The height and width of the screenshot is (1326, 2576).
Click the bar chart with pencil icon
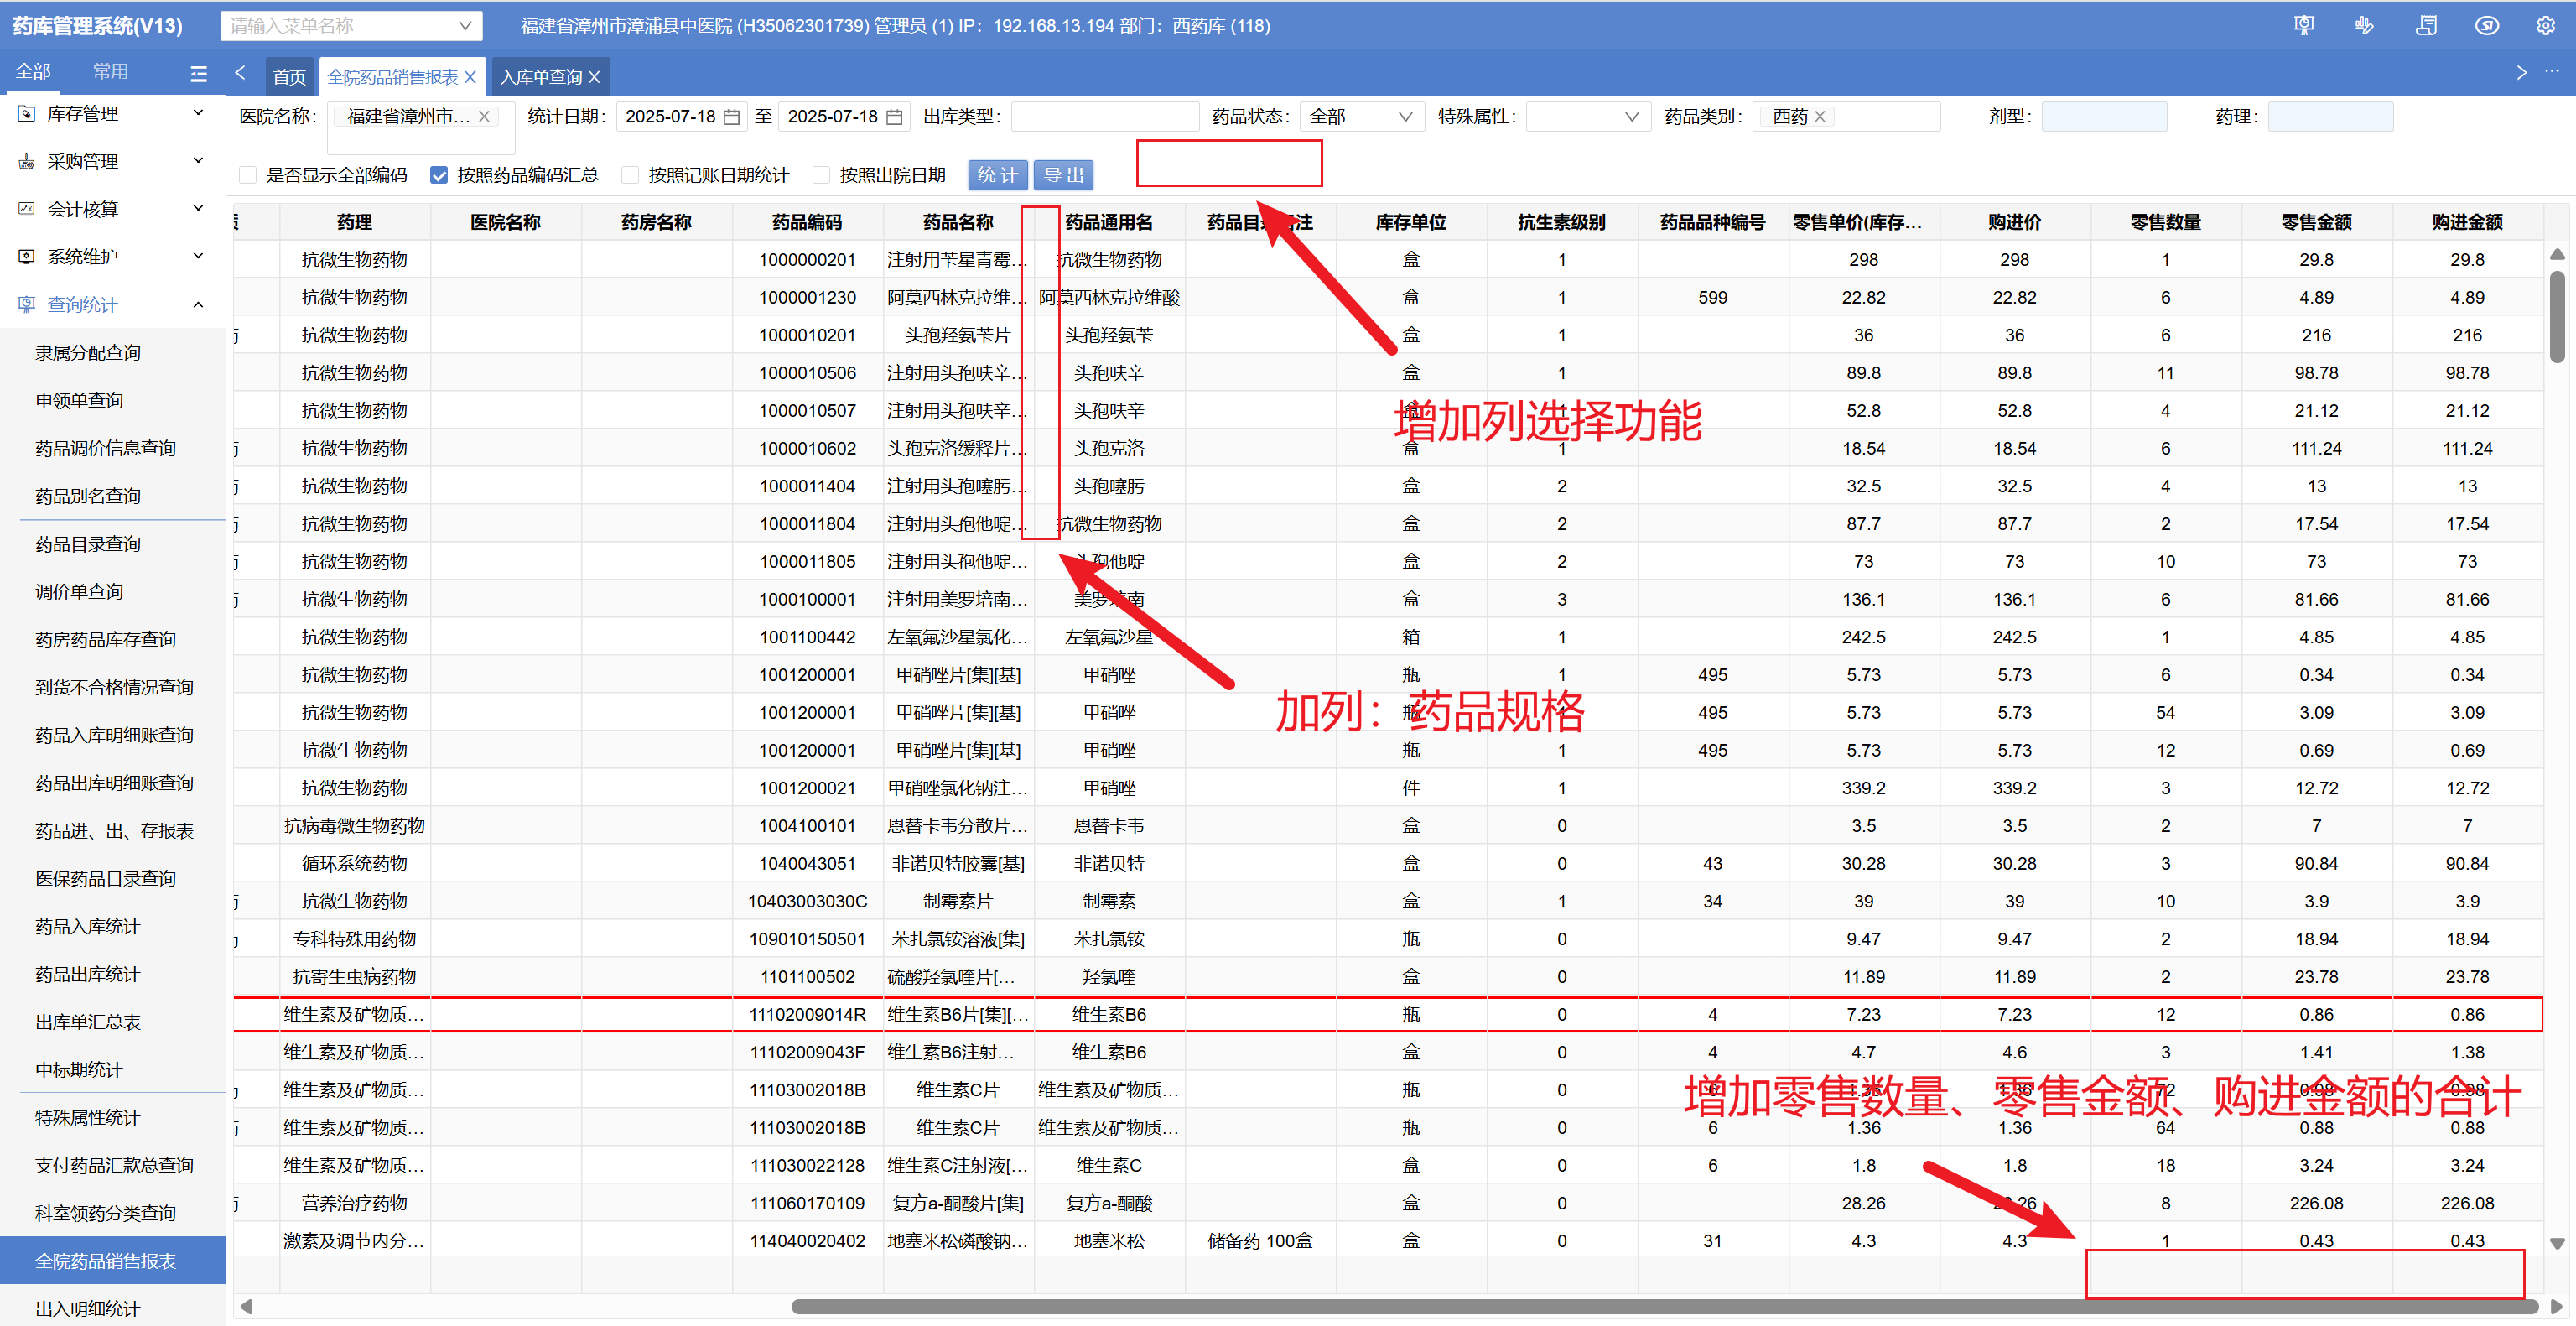[2365, 25]
